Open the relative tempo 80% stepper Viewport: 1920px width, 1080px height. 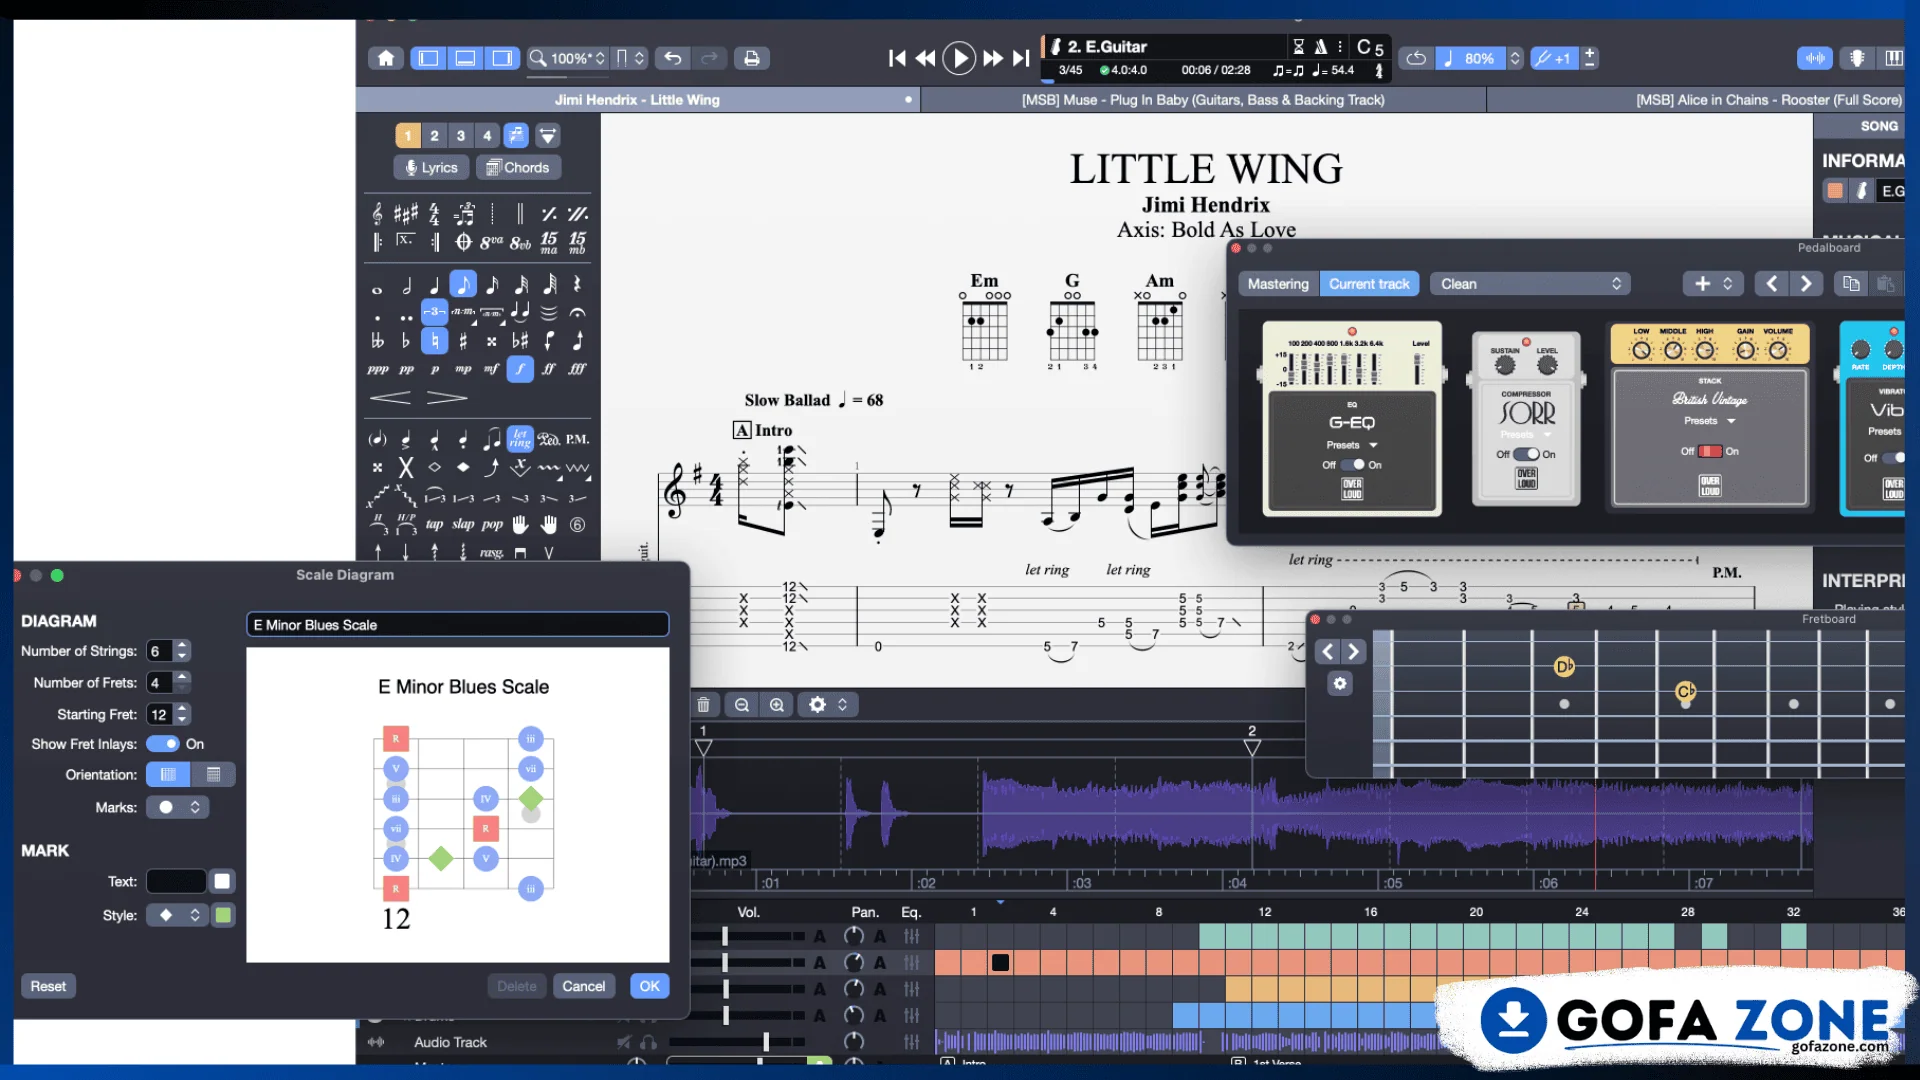coord(1515,58)
